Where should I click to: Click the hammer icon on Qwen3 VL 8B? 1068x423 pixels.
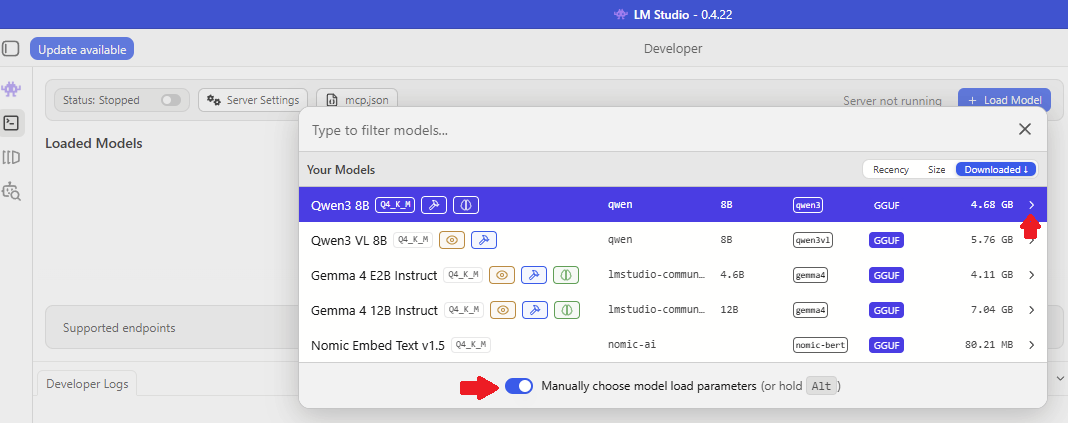tap(484, 240)
